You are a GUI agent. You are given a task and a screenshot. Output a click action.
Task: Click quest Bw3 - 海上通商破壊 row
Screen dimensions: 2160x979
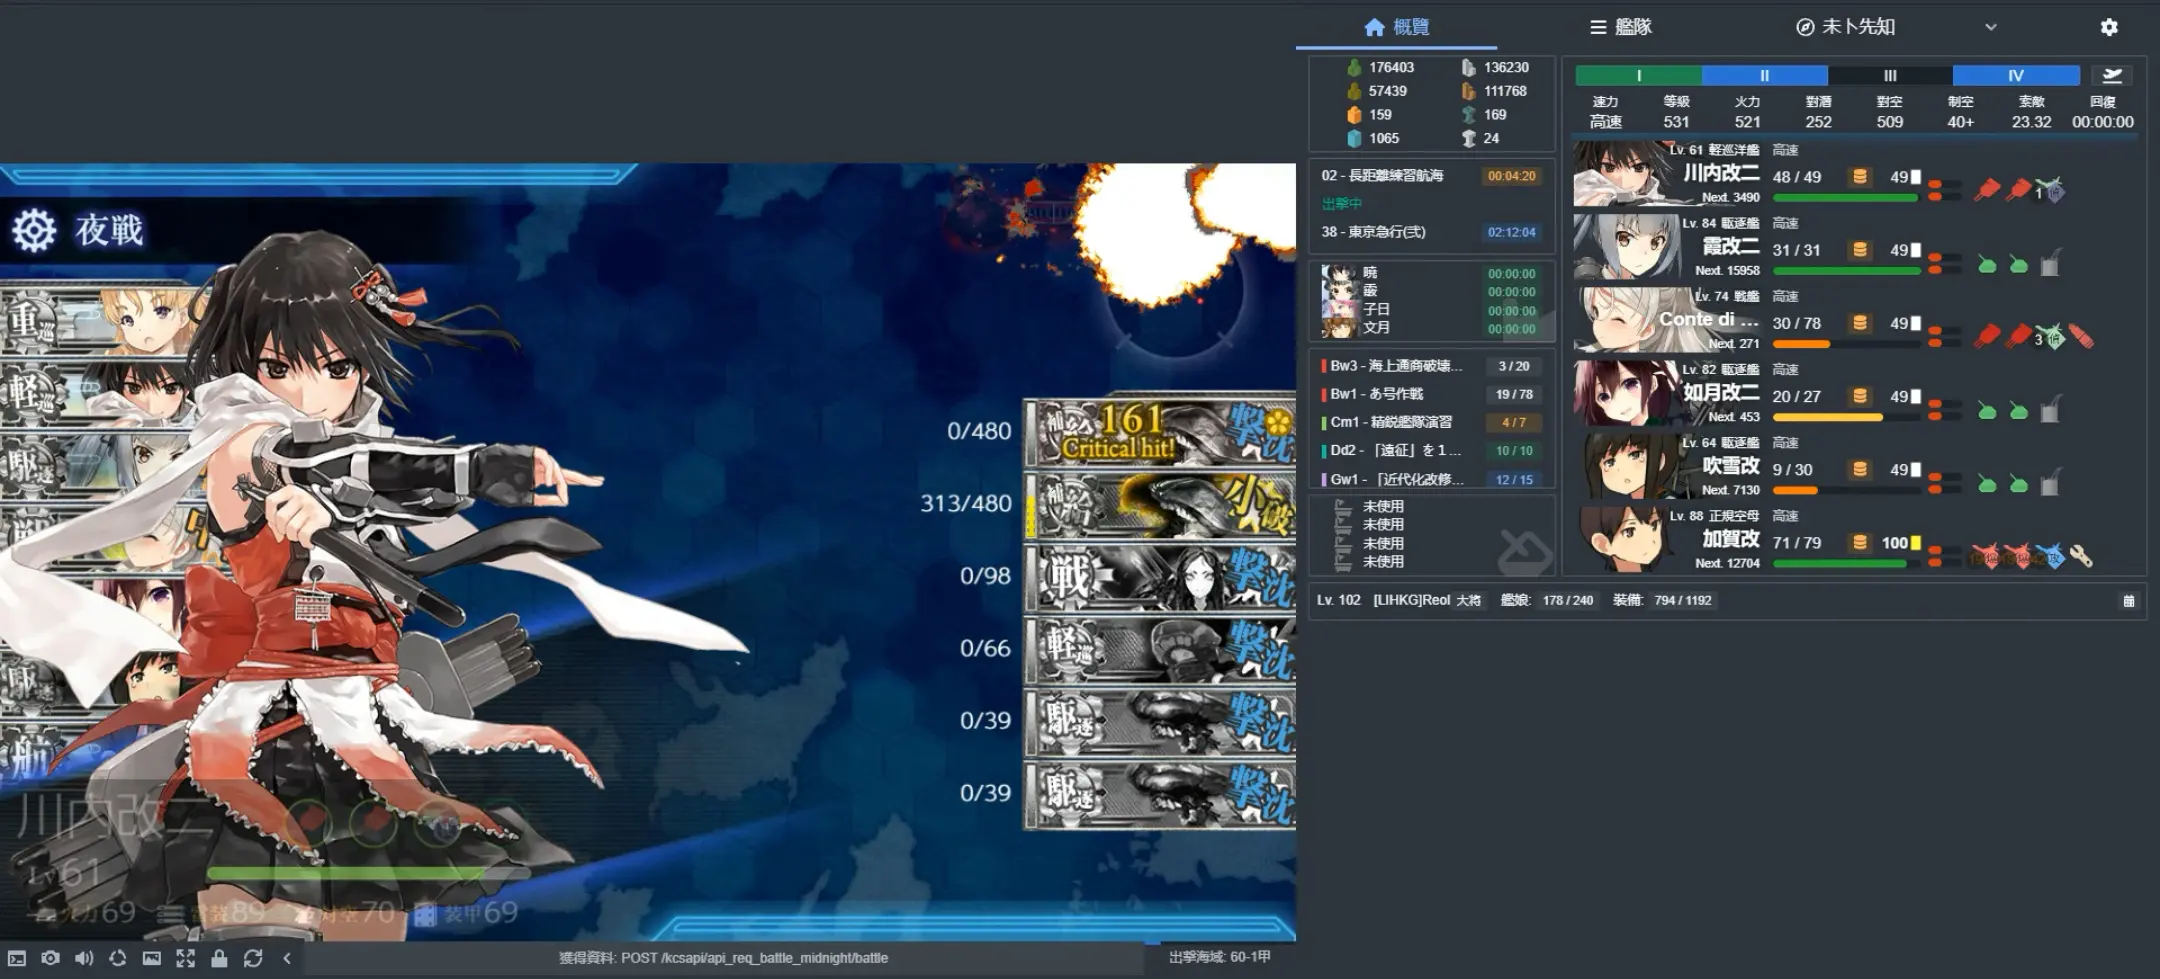click(1431, 366)
